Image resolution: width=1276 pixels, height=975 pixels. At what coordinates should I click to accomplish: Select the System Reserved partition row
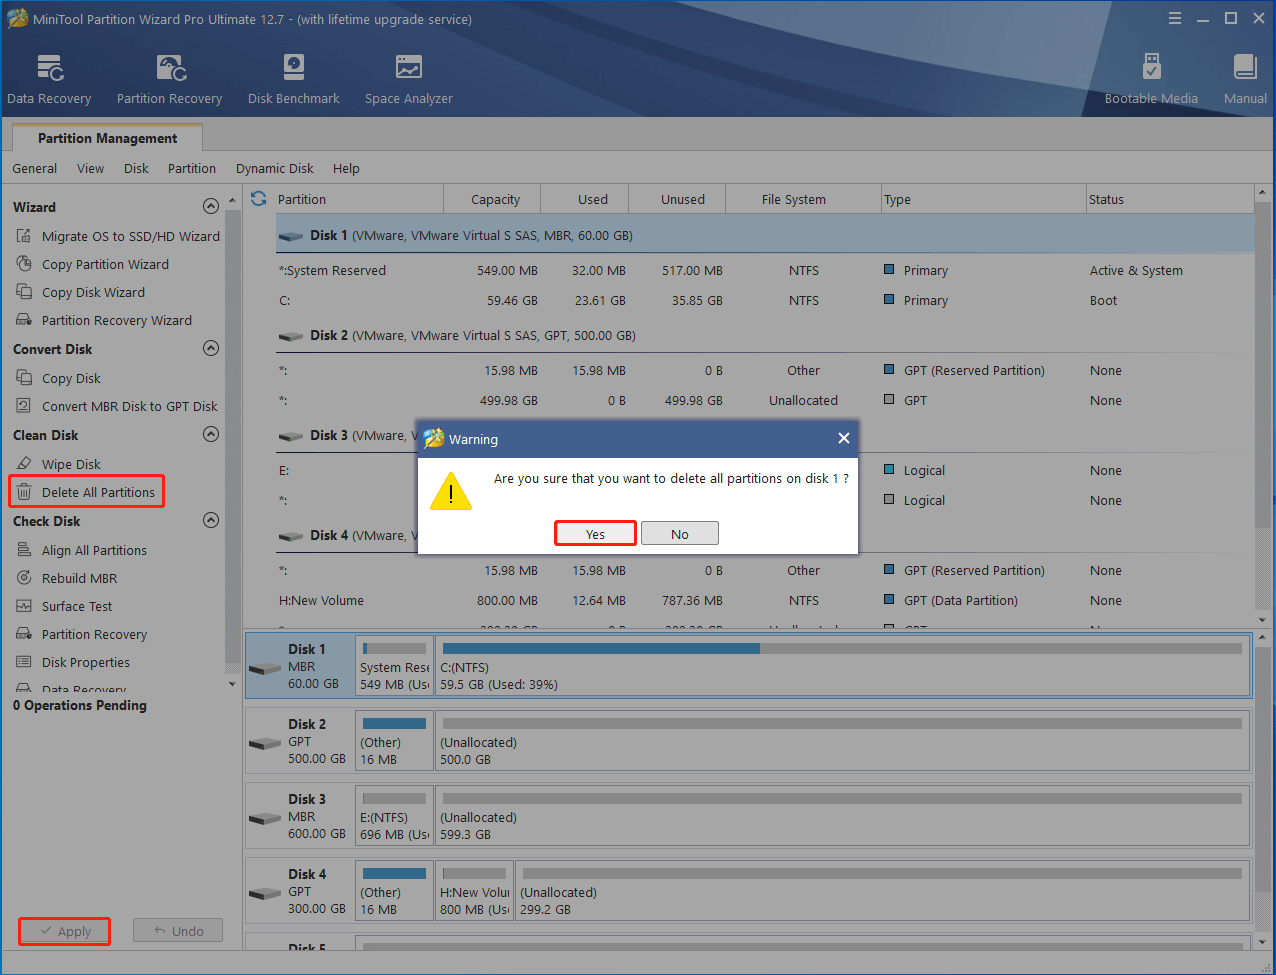(765, 270)
